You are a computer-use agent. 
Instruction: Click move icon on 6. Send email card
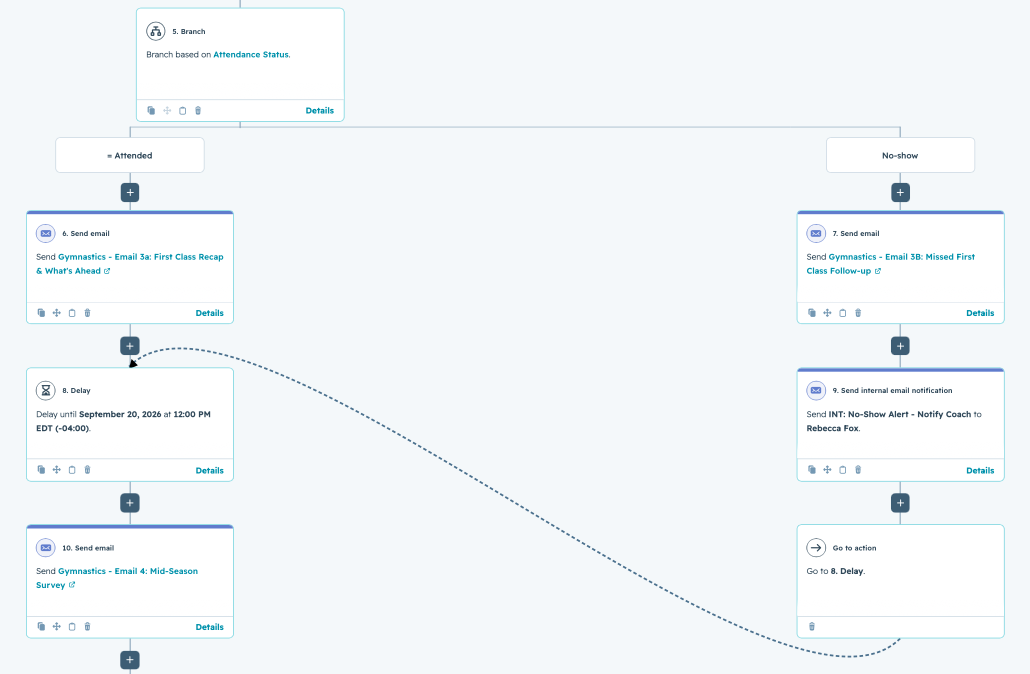(x=56, y=313)
